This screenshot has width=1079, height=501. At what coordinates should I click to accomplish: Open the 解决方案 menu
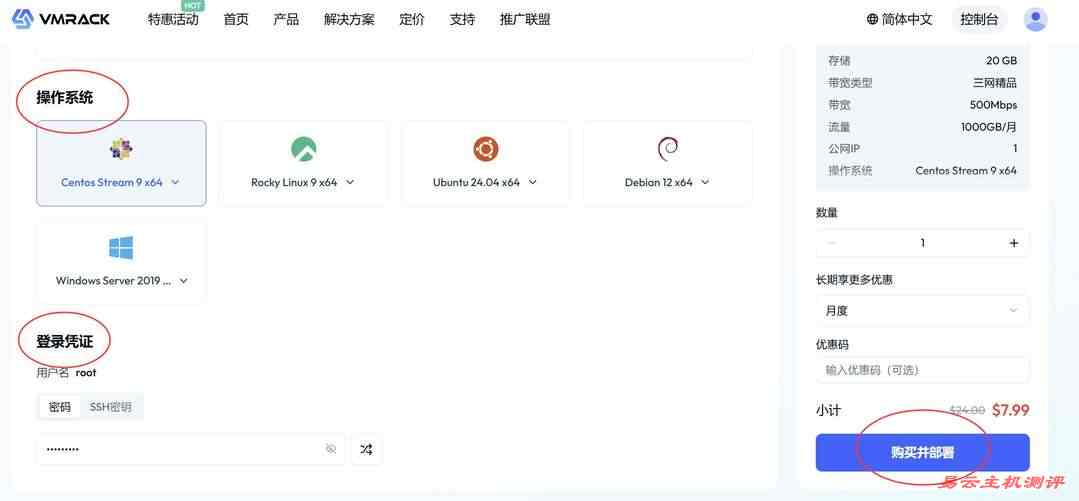click(349, 19)
